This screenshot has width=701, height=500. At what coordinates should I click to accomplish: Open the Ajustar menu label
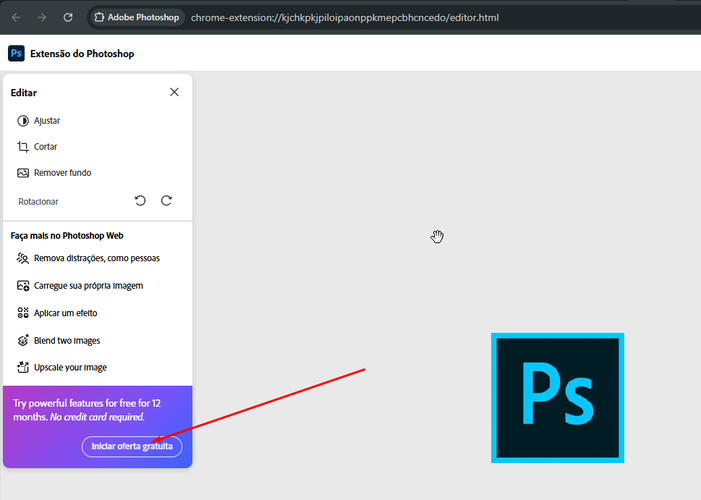tap(47, 121)
